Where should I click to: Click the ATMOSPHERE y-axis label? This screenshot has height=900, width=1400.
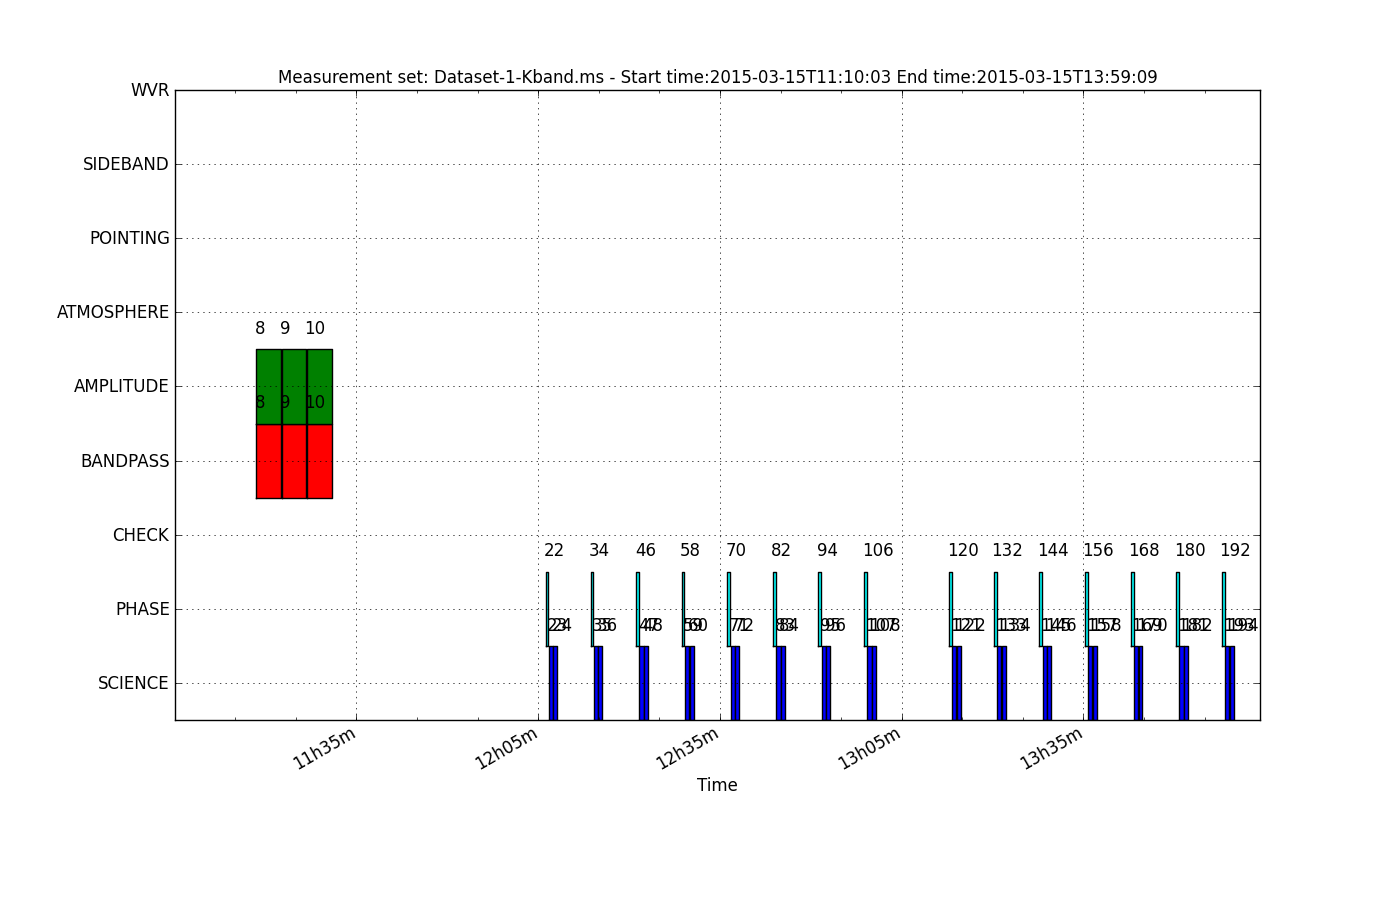(x=113, y=312)
